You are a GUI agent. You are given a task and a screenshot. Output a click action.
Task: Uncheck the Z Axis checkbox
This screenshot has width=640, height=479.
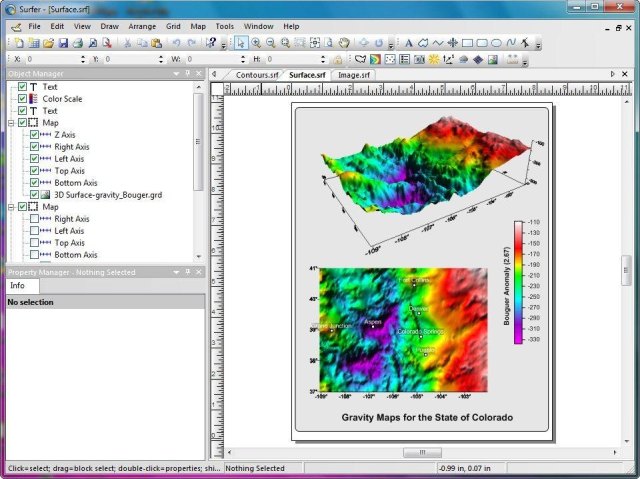(x=35, y=135)
